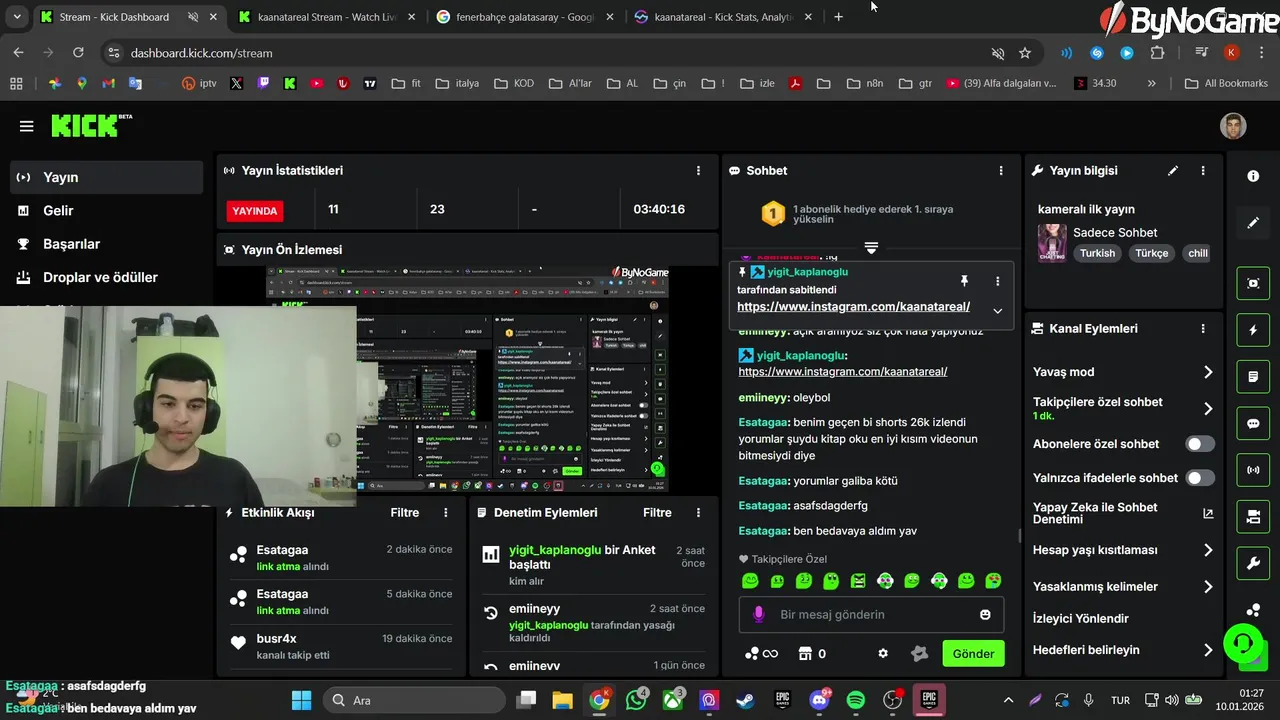Expand Yasaklanmış kelimeler option
Screen dimensions: 1280x720
point(1208,587)
